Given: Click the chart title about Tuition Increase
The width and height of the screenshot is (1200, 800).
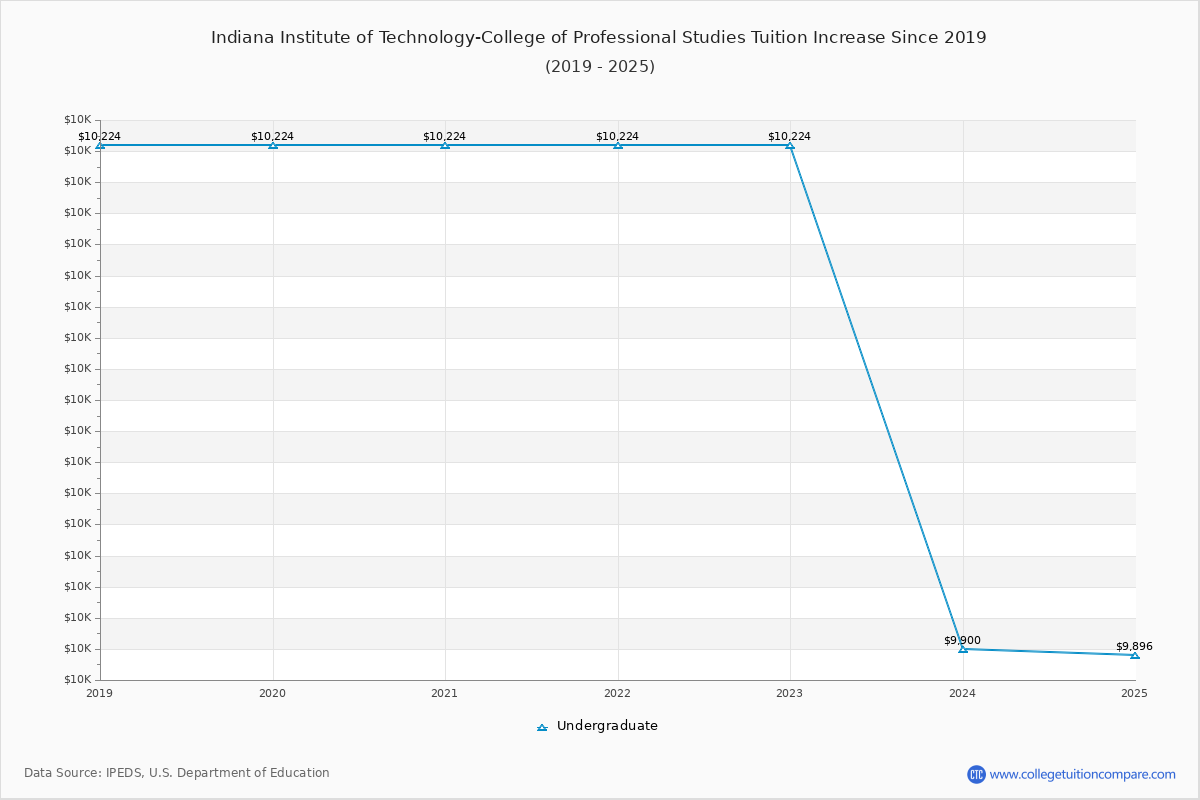Looking at the screenshot, I should click(599, 38).
